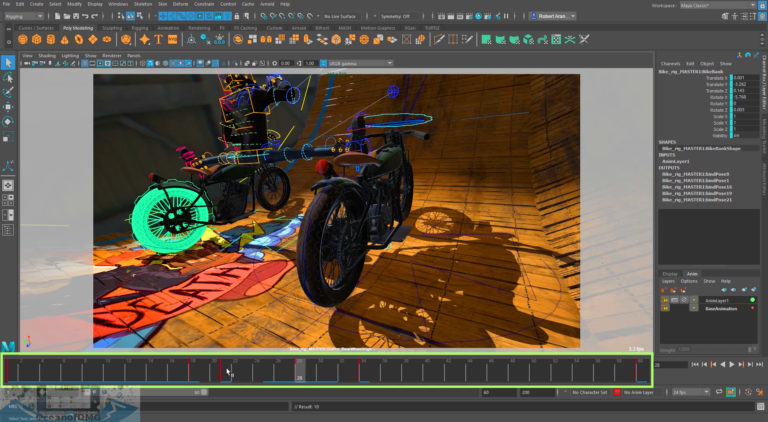Toggle playback loop mode button
Viewport: 768px width, 422px height.
pyautogui.click(x=719, y=392)
